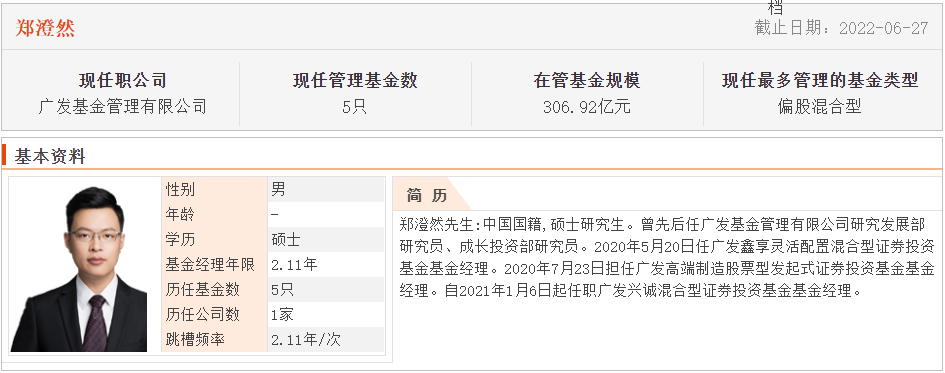945x373 pixels.
Task: Click the 偏股混合型 fund type value
Action: pyautogui.click(x=820, y=107)
